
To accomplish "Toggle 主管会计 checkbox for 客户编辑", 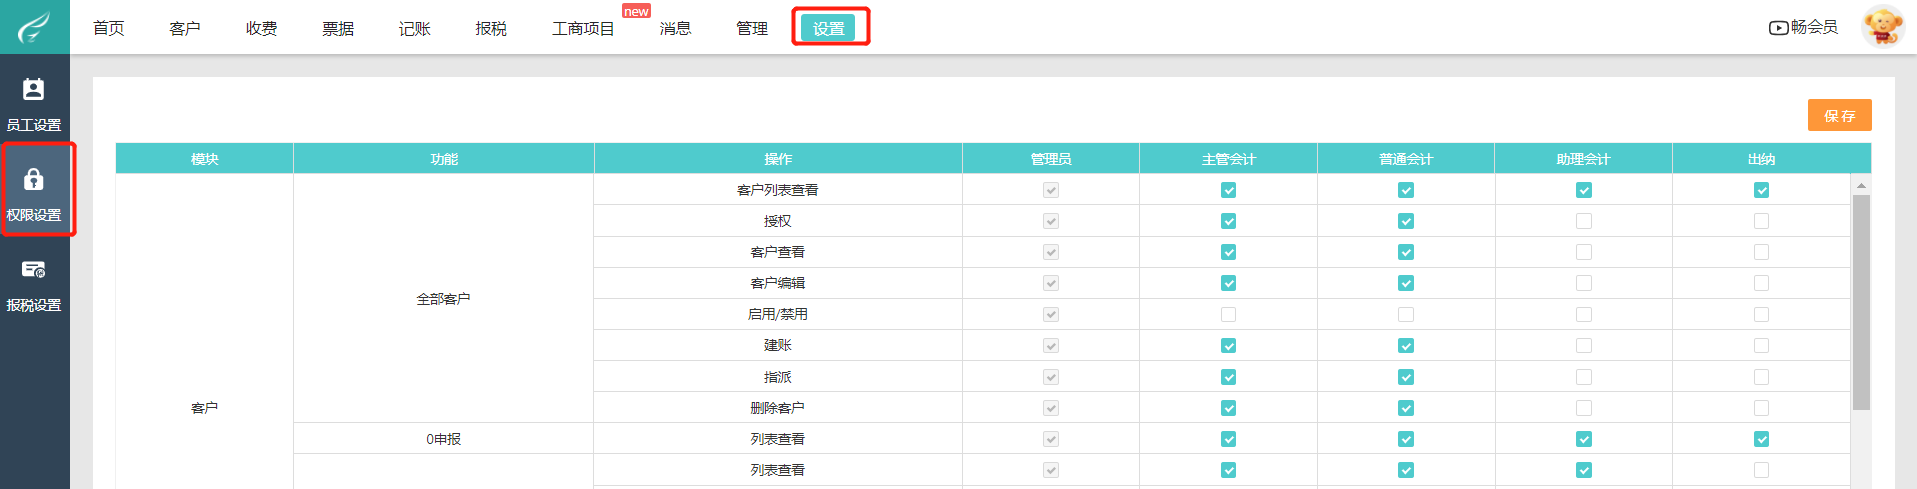I will 1228,283.
